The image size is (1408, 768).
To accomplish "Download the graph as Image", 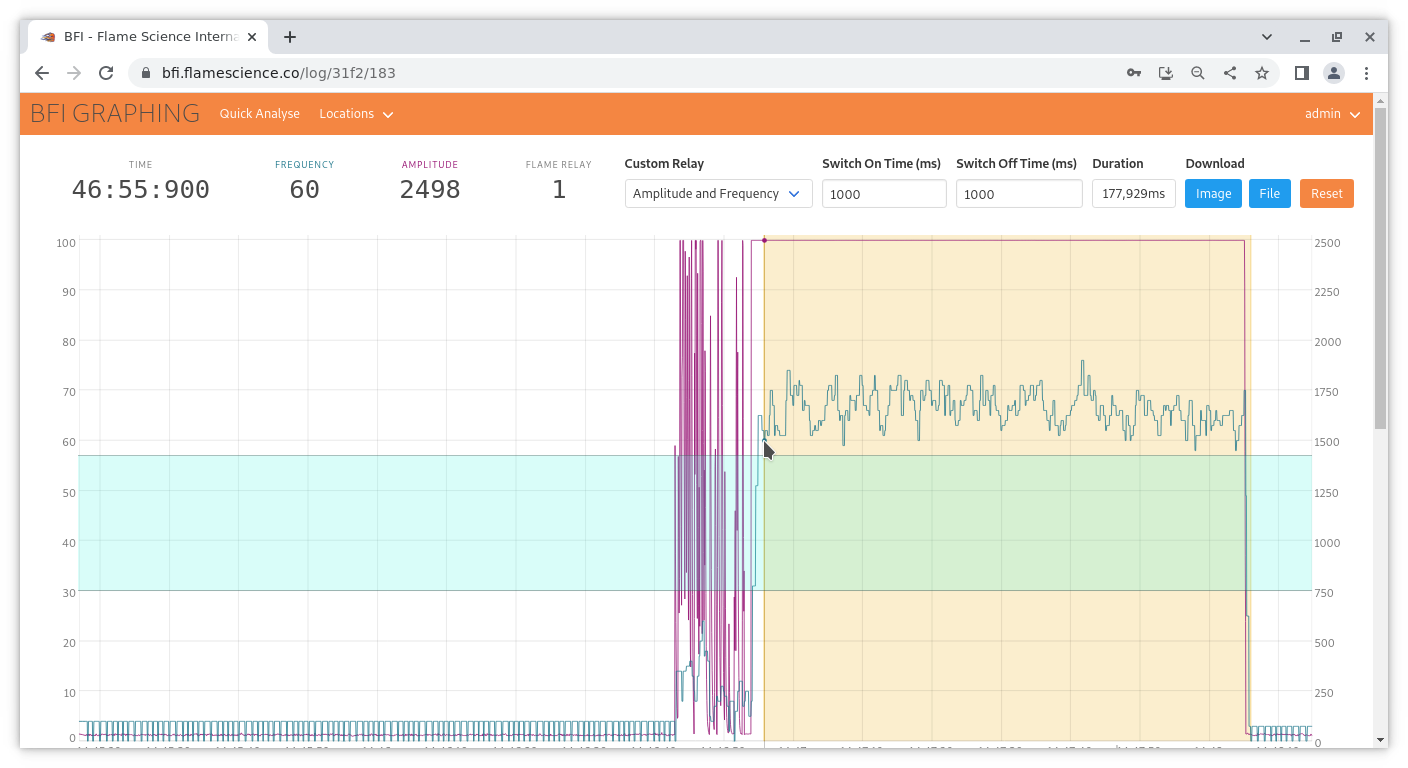I will [1213, 194].
